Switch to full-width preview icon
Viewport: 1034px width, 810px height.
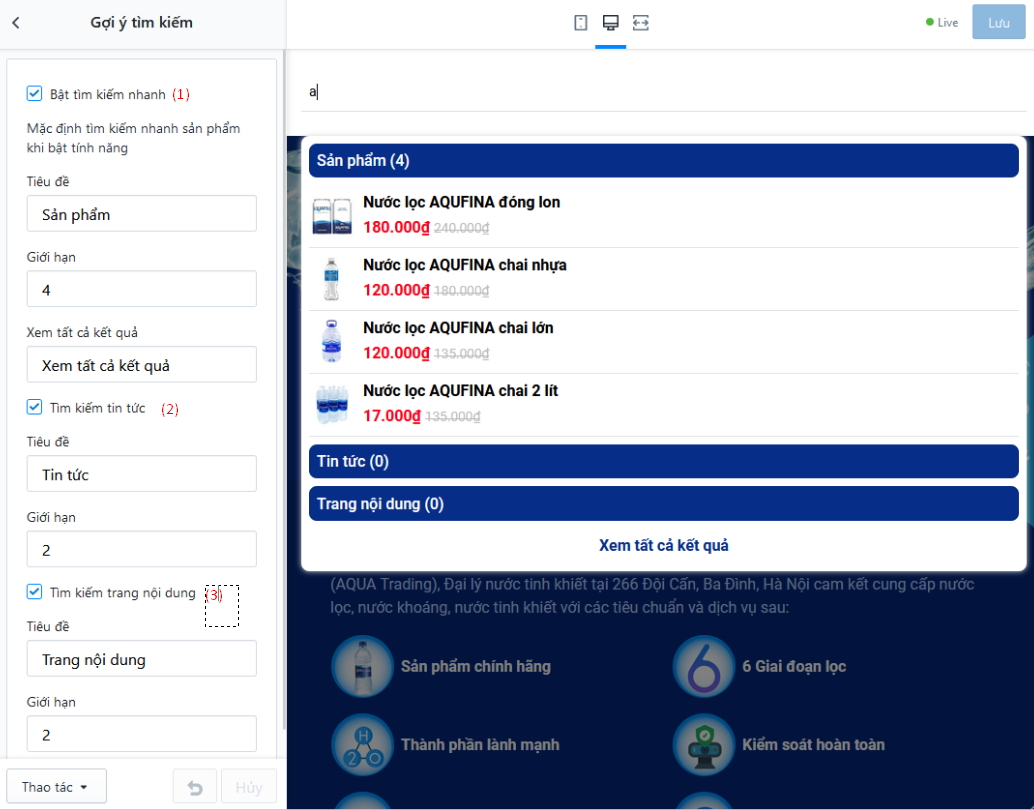coord(640,22)
